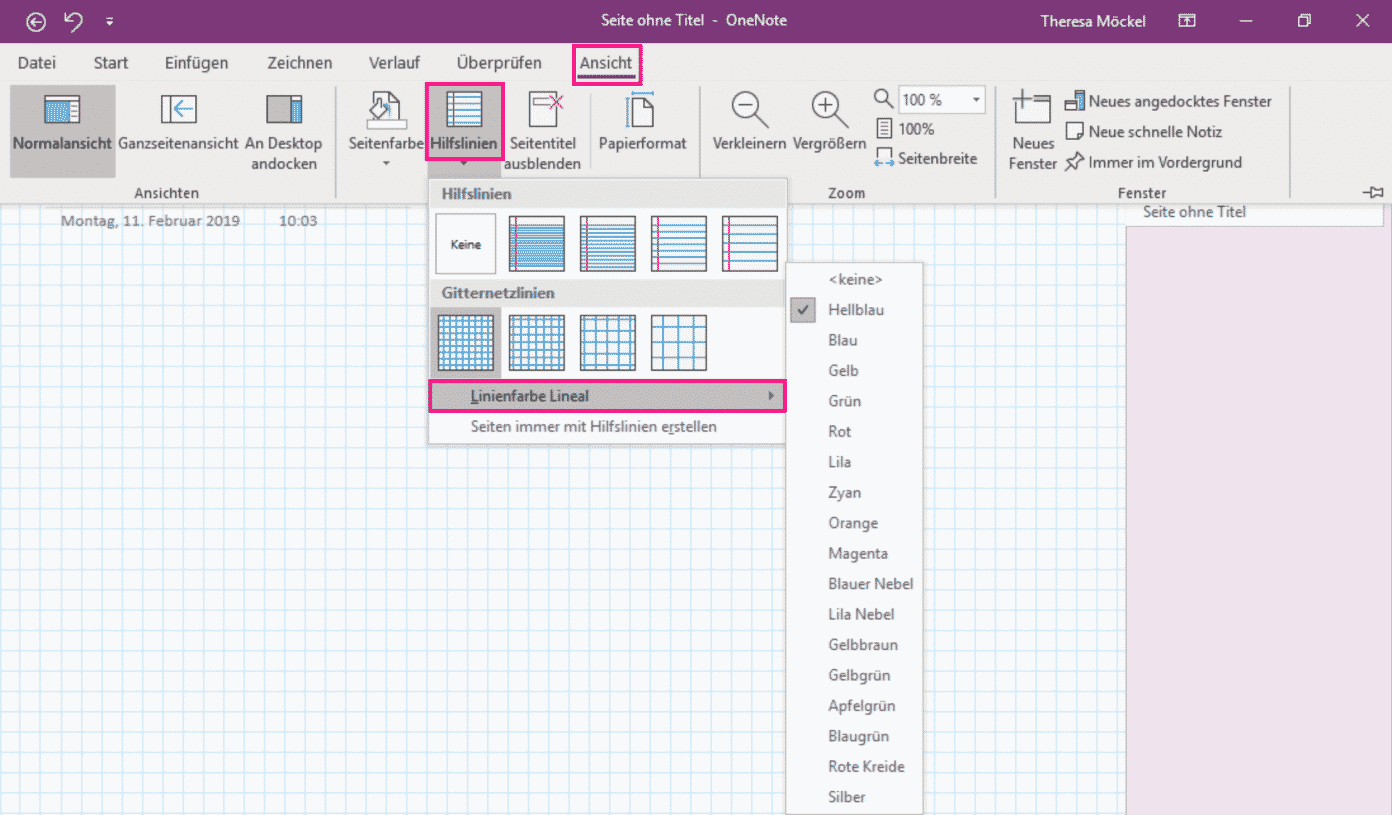The height and width of the screenshot is (815, 1392).
Task: Click the Vergrößern zoom icon
Action: [x=828, y=110]
